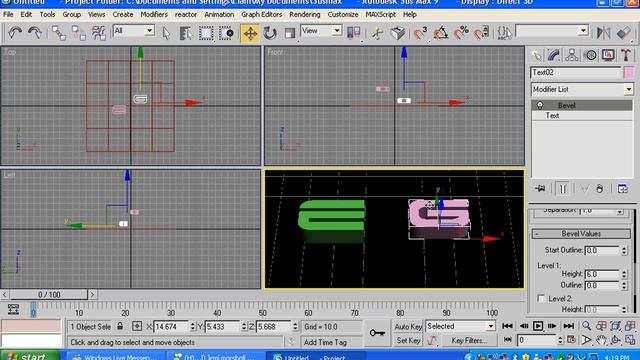The height and width of the screenshot is (360, 640).
Task: Toggle Absolute/Offset transform type-in mode
Action: 137,326
